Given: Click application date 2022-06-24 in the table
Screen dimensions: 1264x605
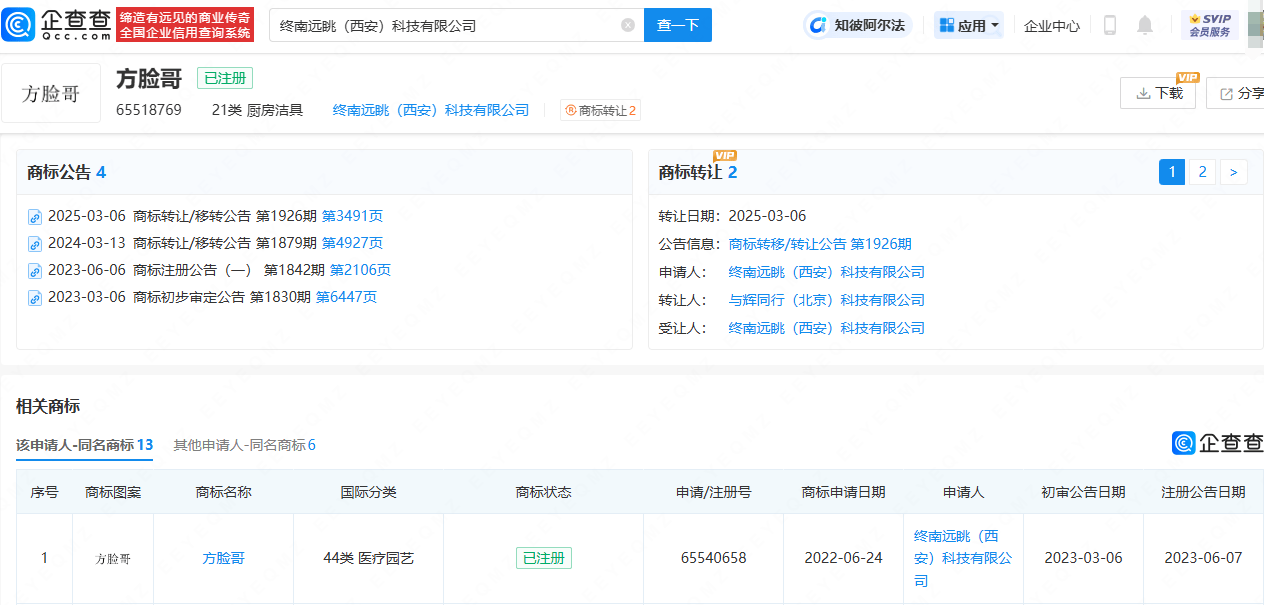Looking at the screenshot, I should pyautogui.click(x=843, y=558).
